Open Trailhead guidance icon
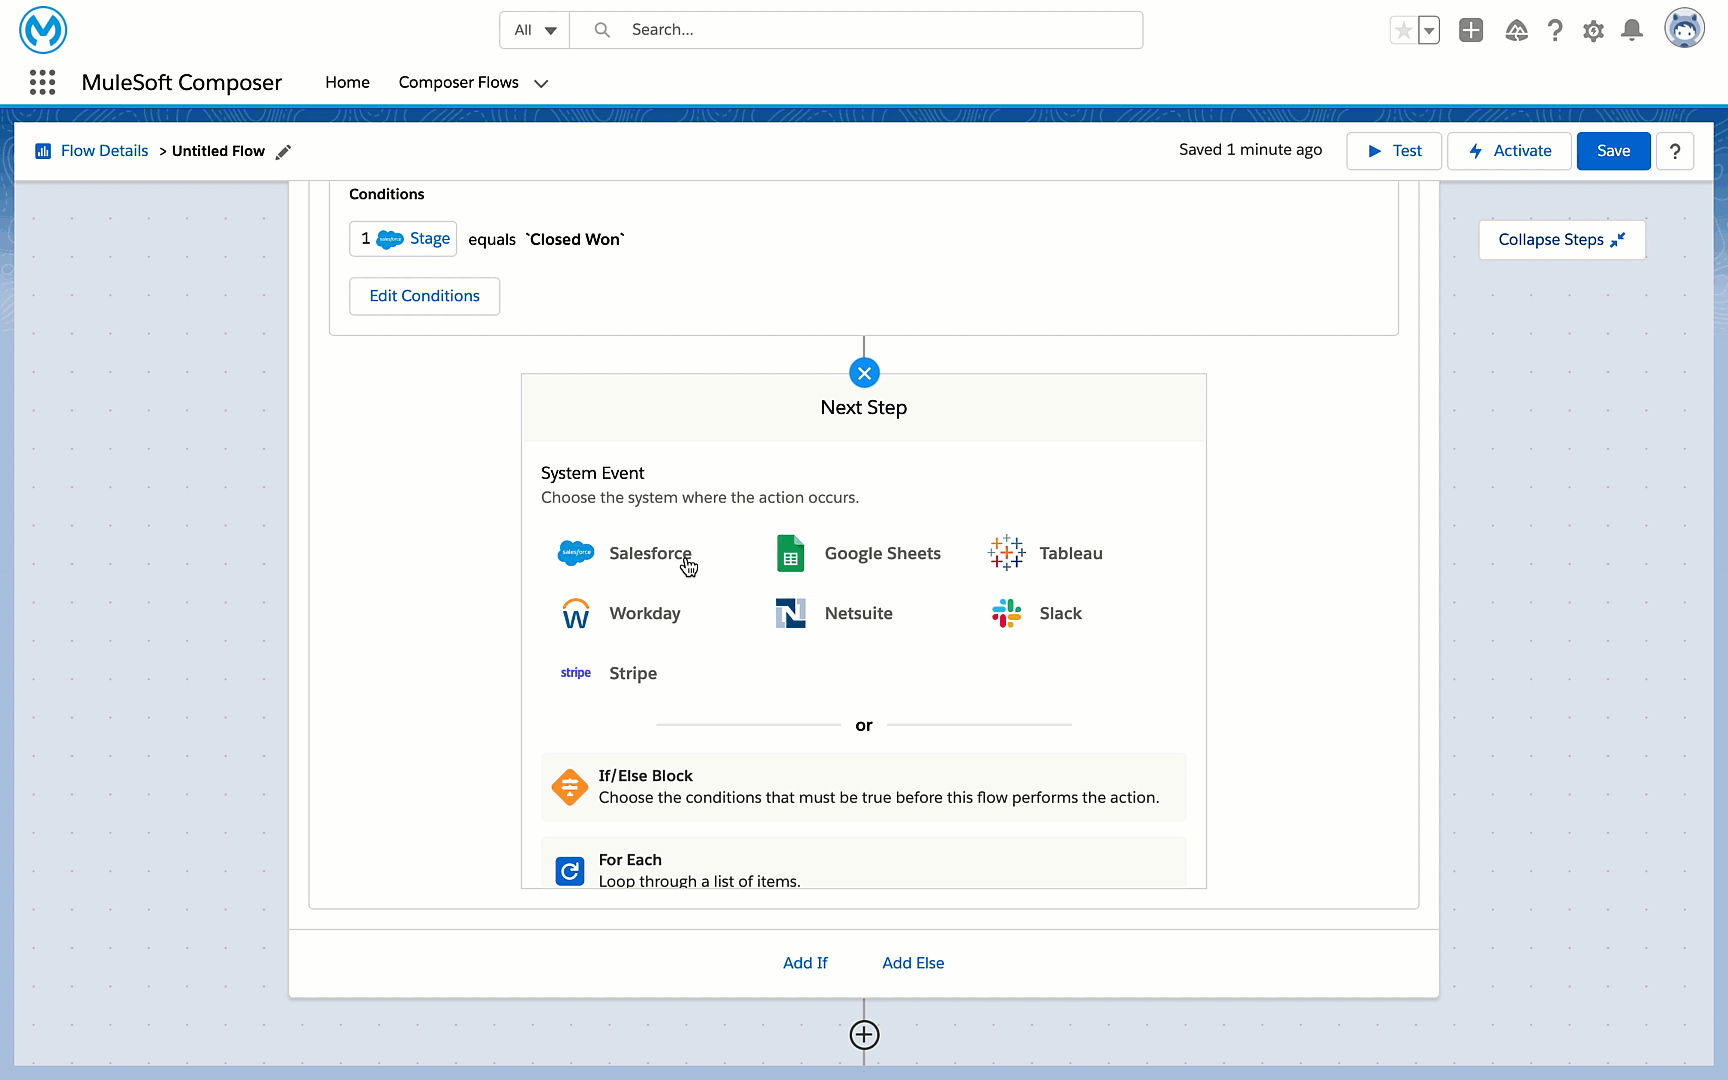This screenshot has height=1080, width=1728. pos(1516,30)
